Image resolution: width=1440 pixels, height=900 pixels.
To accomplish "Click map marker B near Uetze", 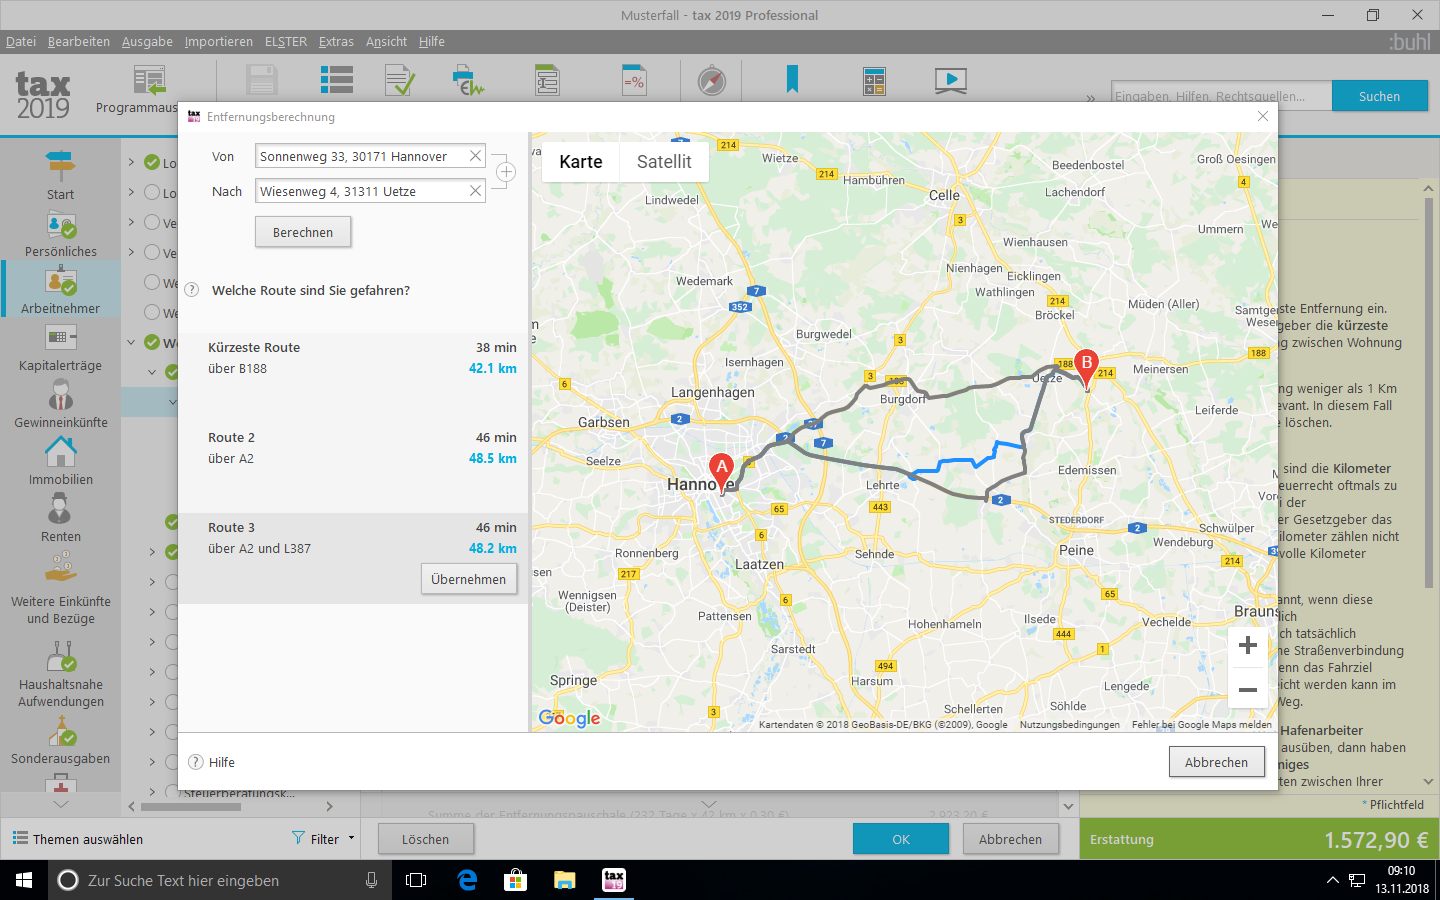I will point(1086,367).
